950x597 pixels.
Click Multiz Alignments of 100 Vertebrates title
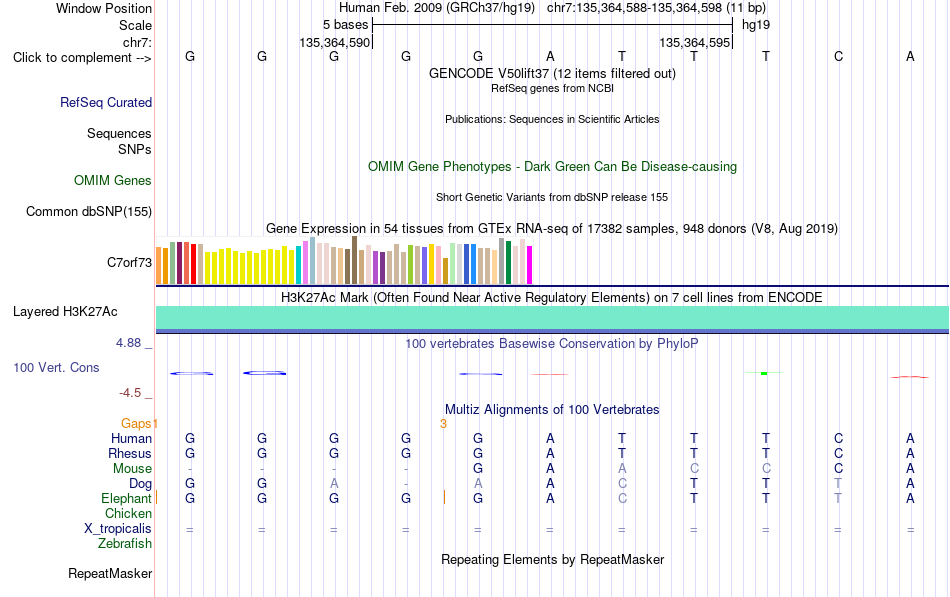[x=552, y=410]
